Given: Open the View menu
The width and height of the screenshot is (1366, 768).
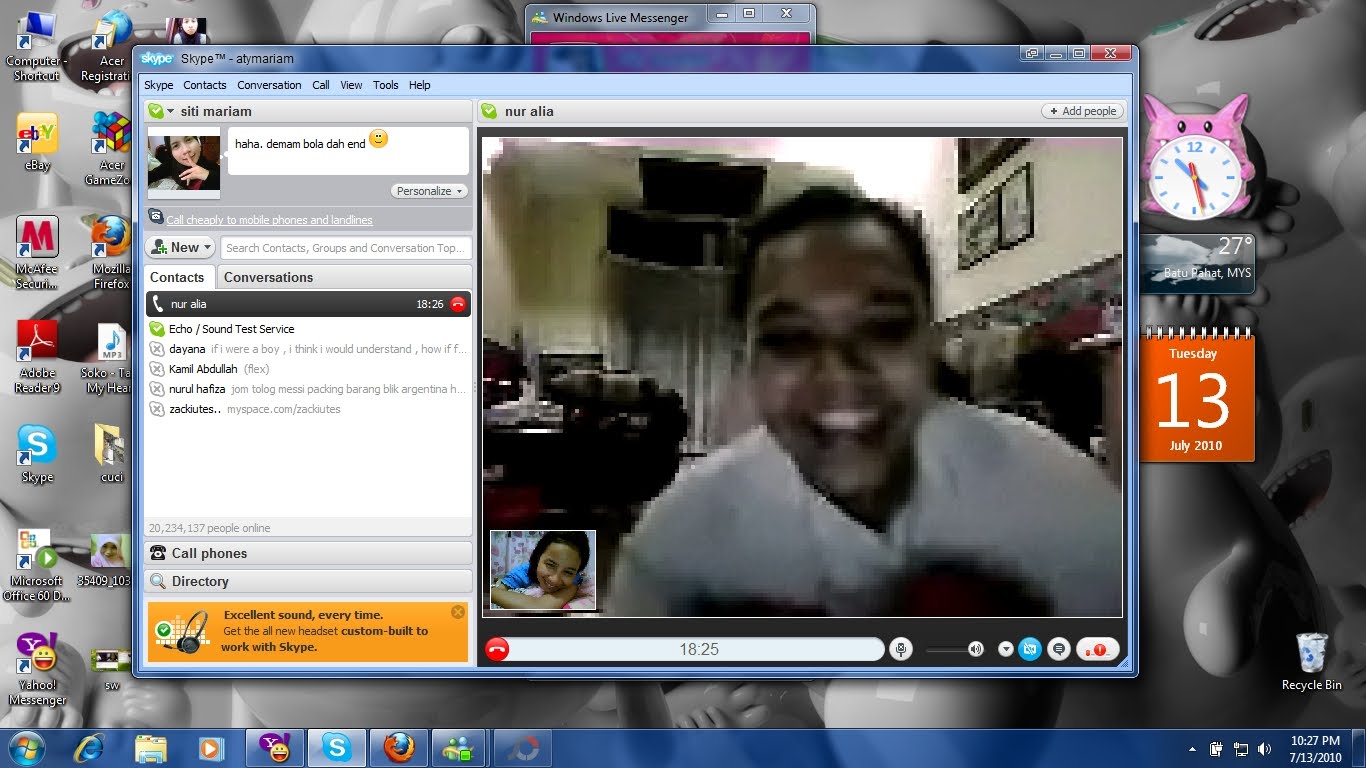Looking at the screenshot, I should (351, 85).
